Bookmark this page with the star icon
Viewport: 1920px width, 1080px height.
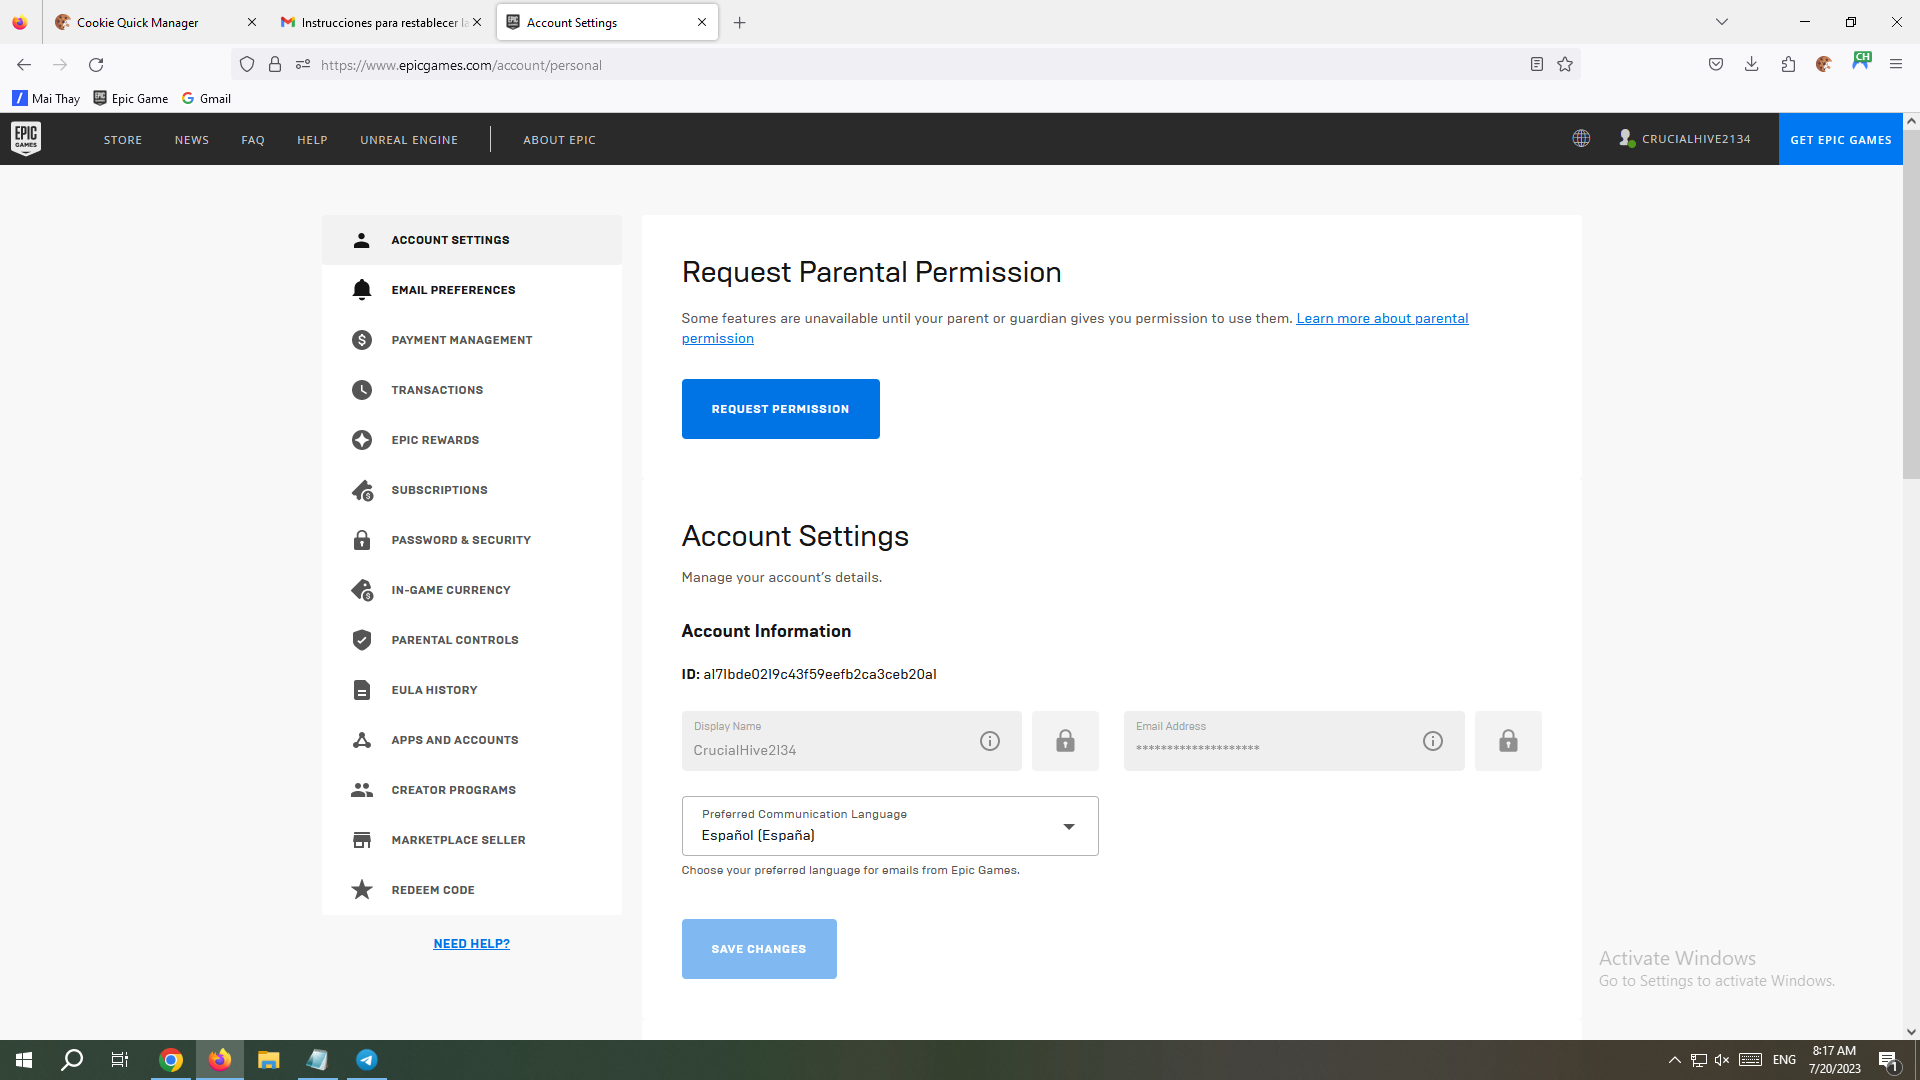[x=1565, y=65]
